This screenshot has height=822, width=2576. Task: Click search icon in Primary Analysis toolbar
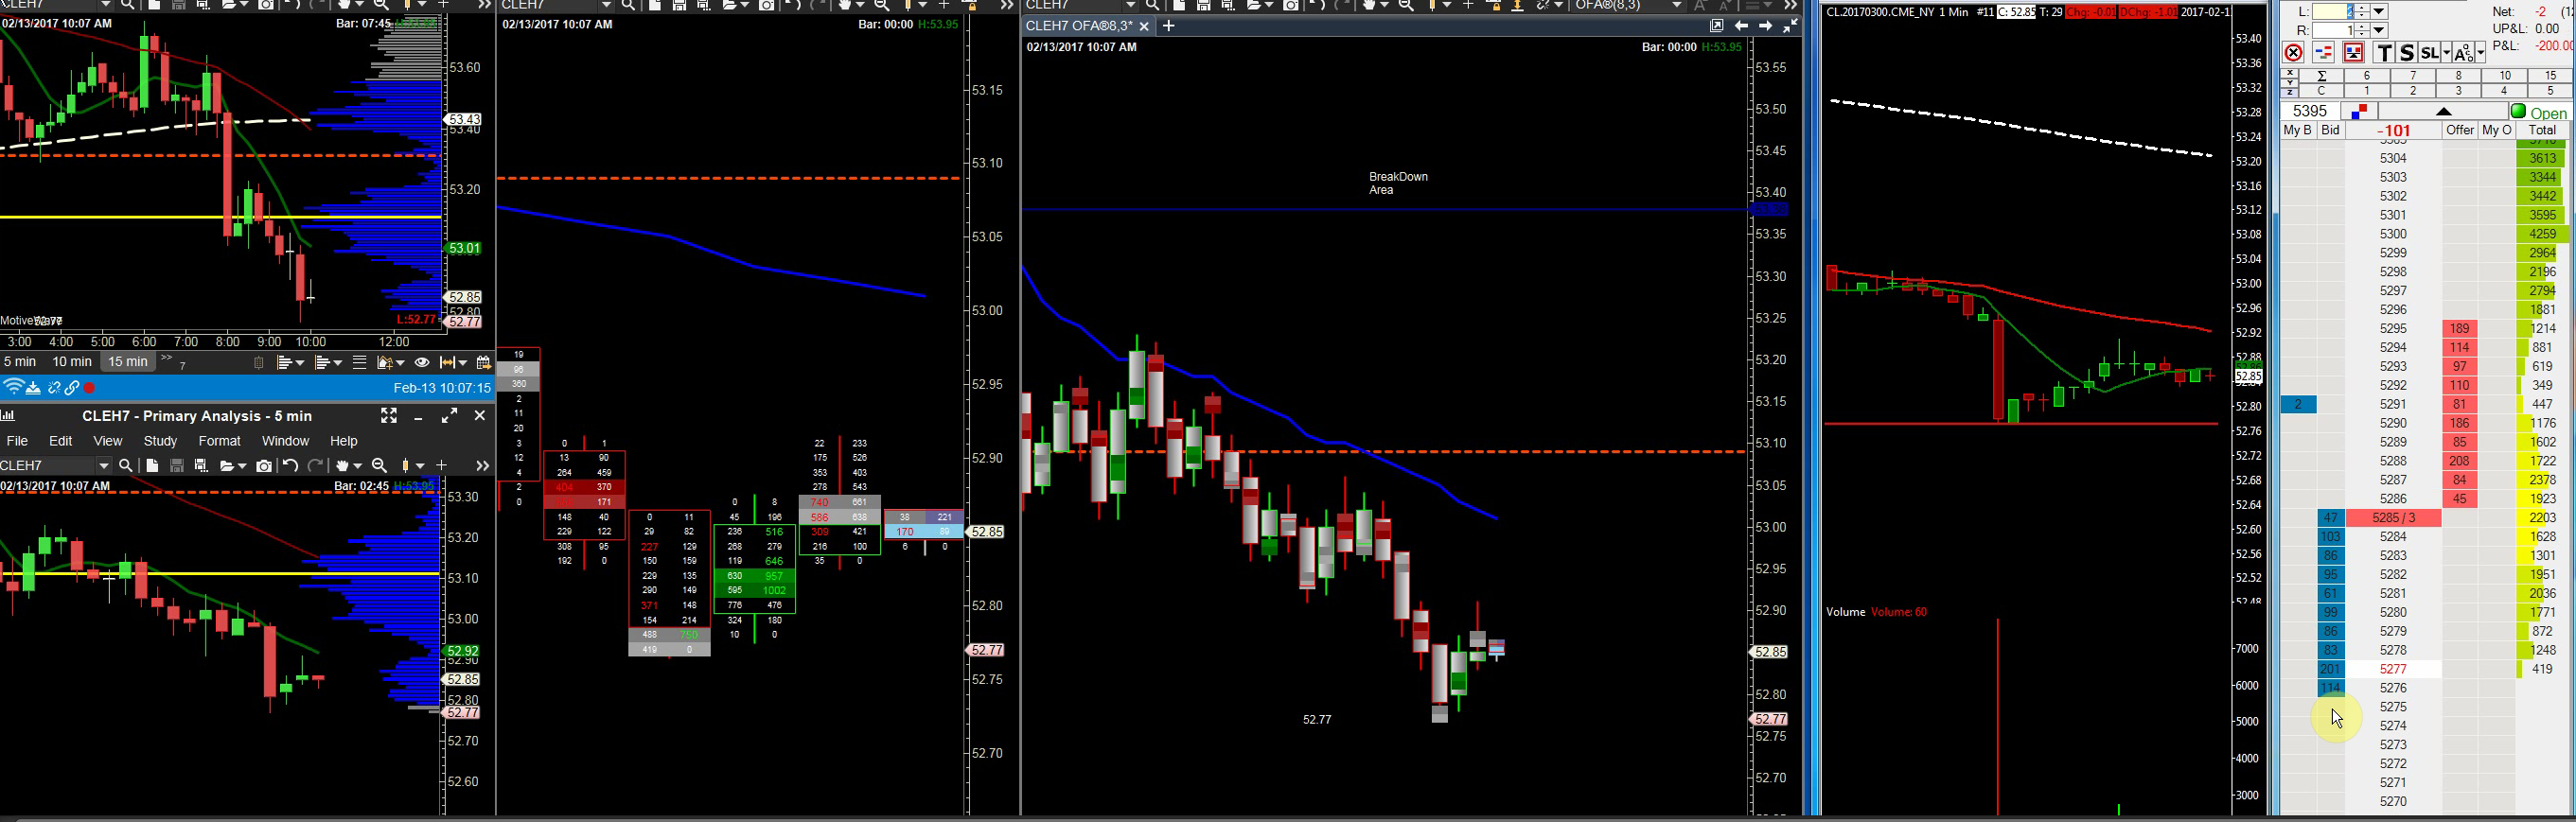[x=126, y=465]
